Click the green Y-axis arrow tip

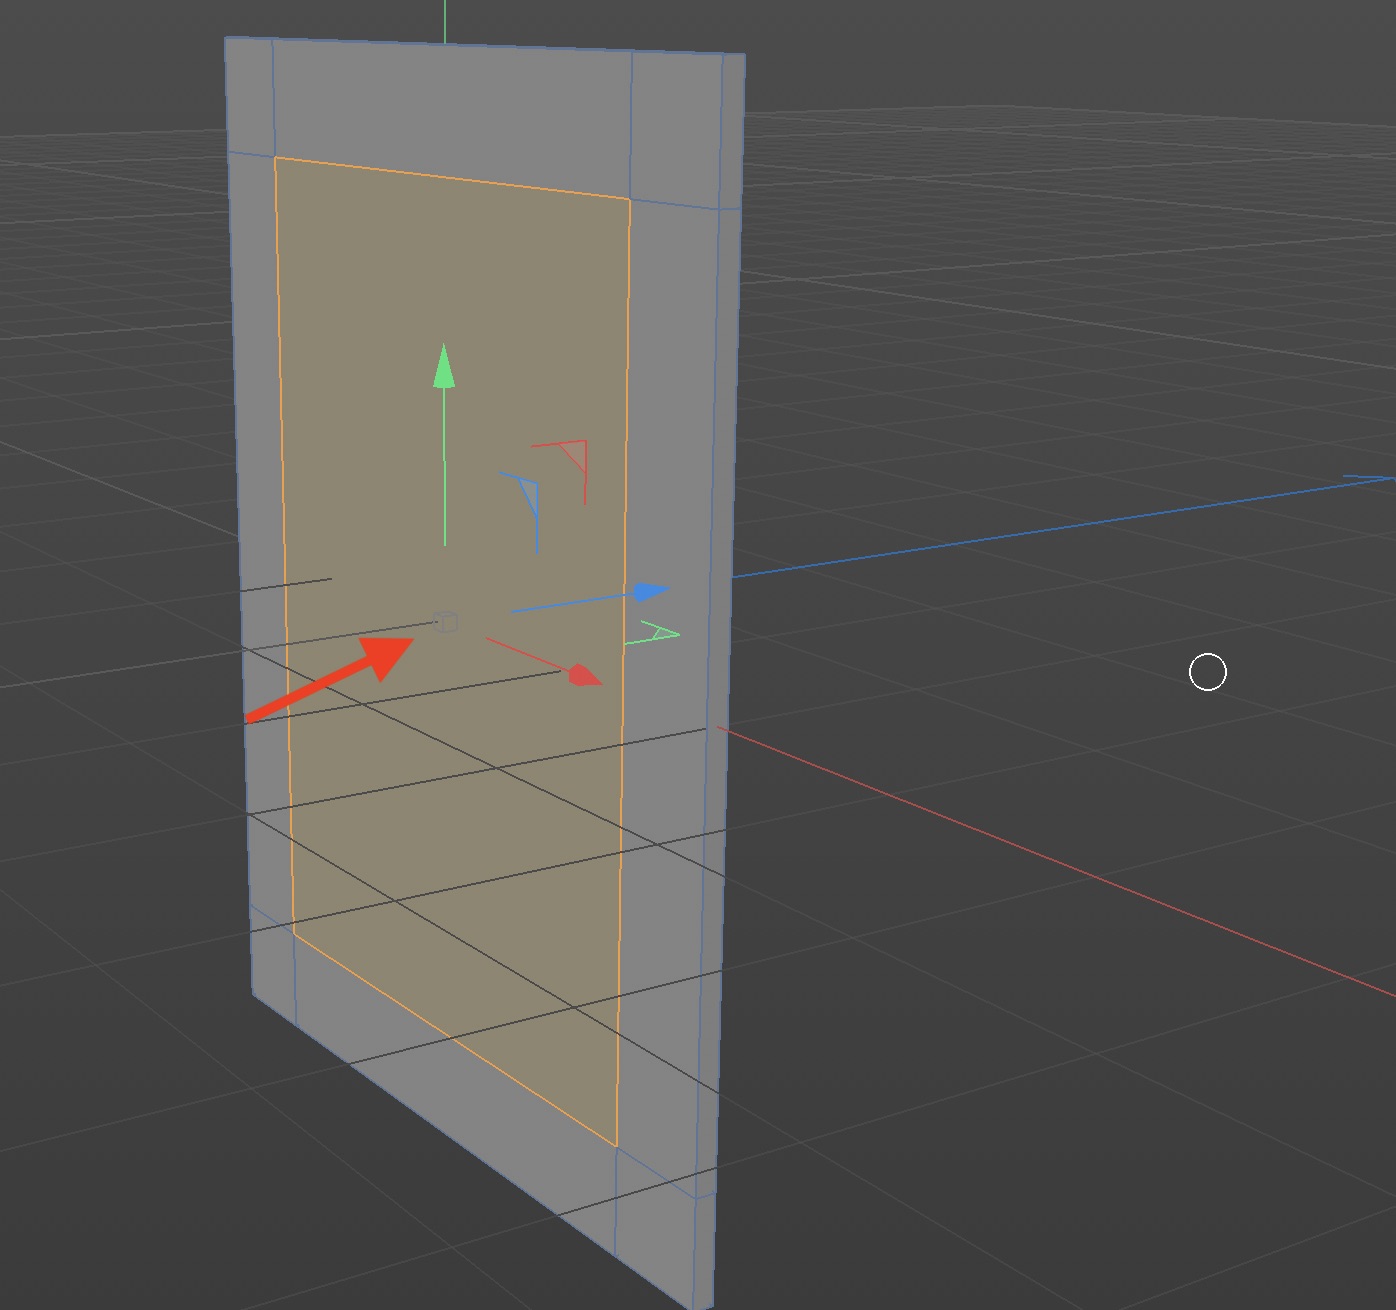click(444, 367)
